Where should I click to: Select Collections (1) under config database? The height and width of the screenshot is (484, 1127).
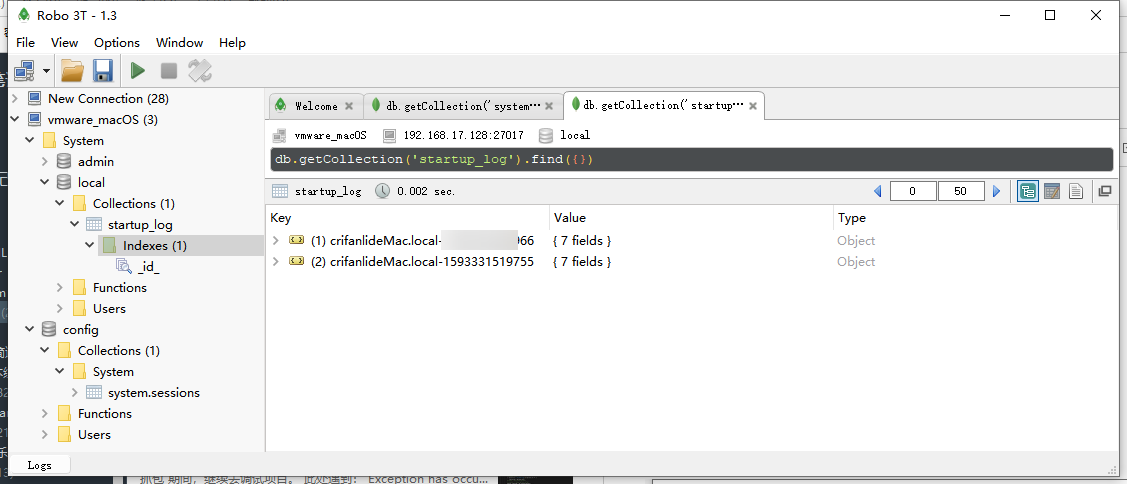click(x=119, y=350)
